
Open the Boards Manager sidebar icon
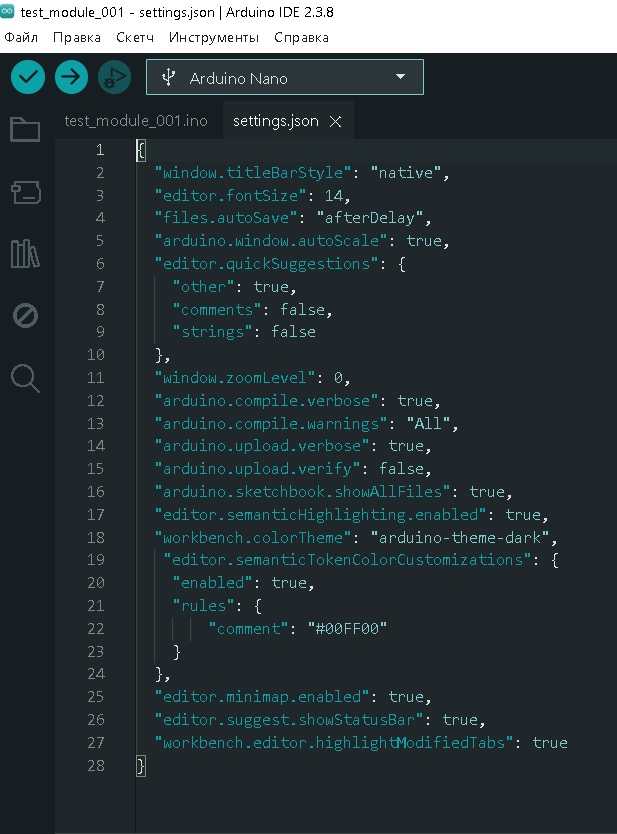click(x=26, y=192)
